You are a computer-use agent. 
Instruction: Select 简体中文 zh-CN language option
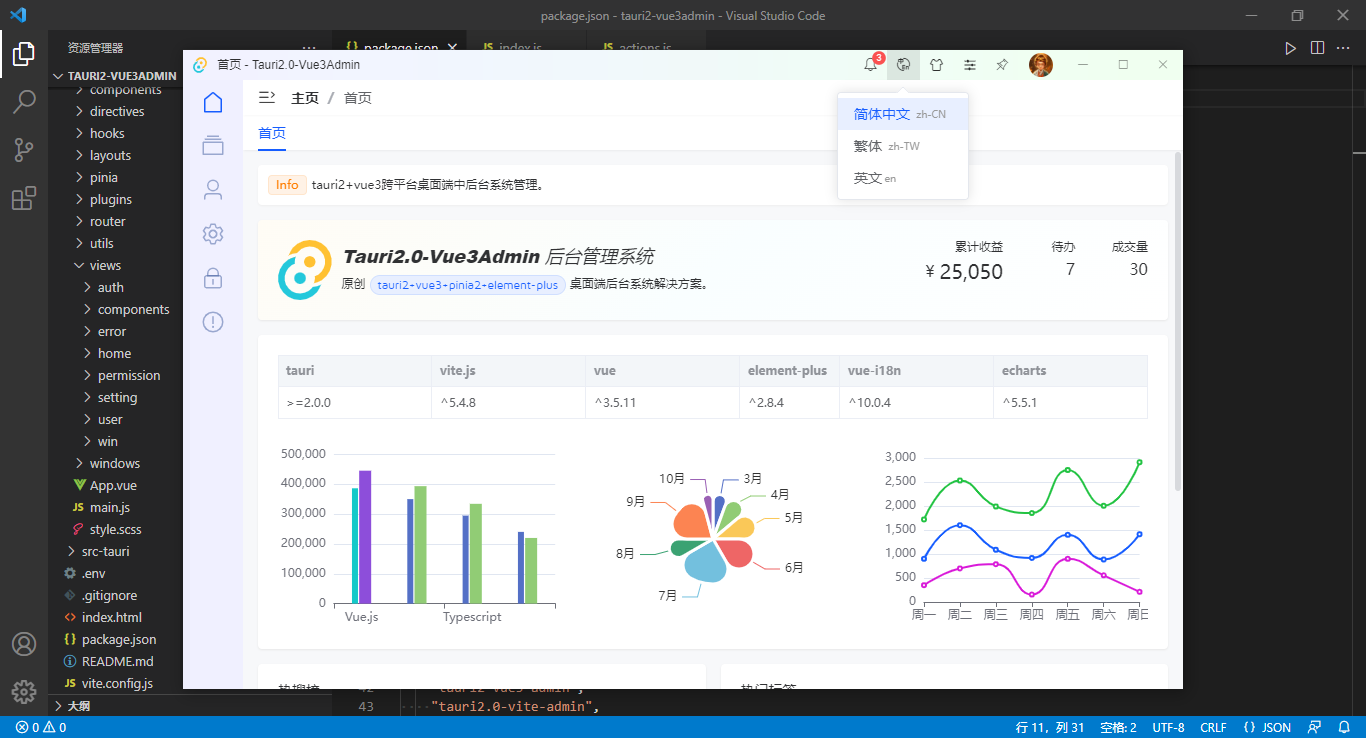(903, 114)
